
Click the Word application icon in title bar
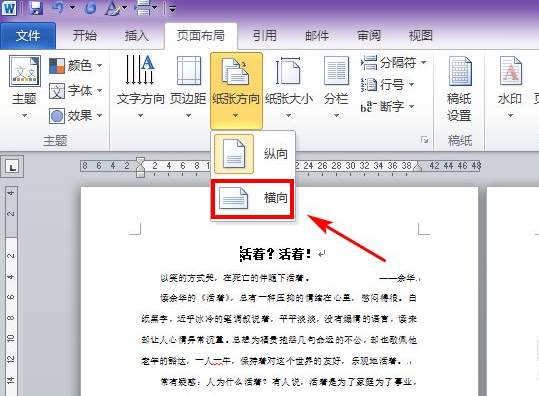point(9,8)
